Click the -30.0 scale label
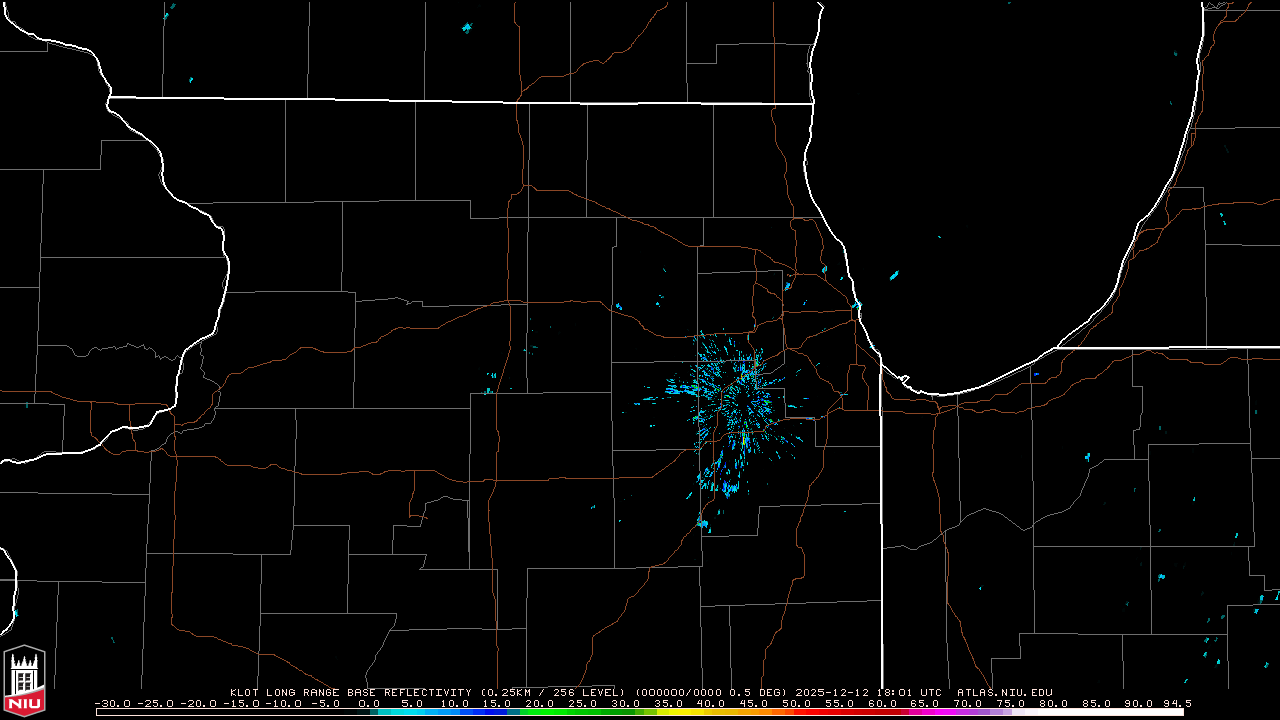This screenshot has width=1280, height=720. pos(113,703)
